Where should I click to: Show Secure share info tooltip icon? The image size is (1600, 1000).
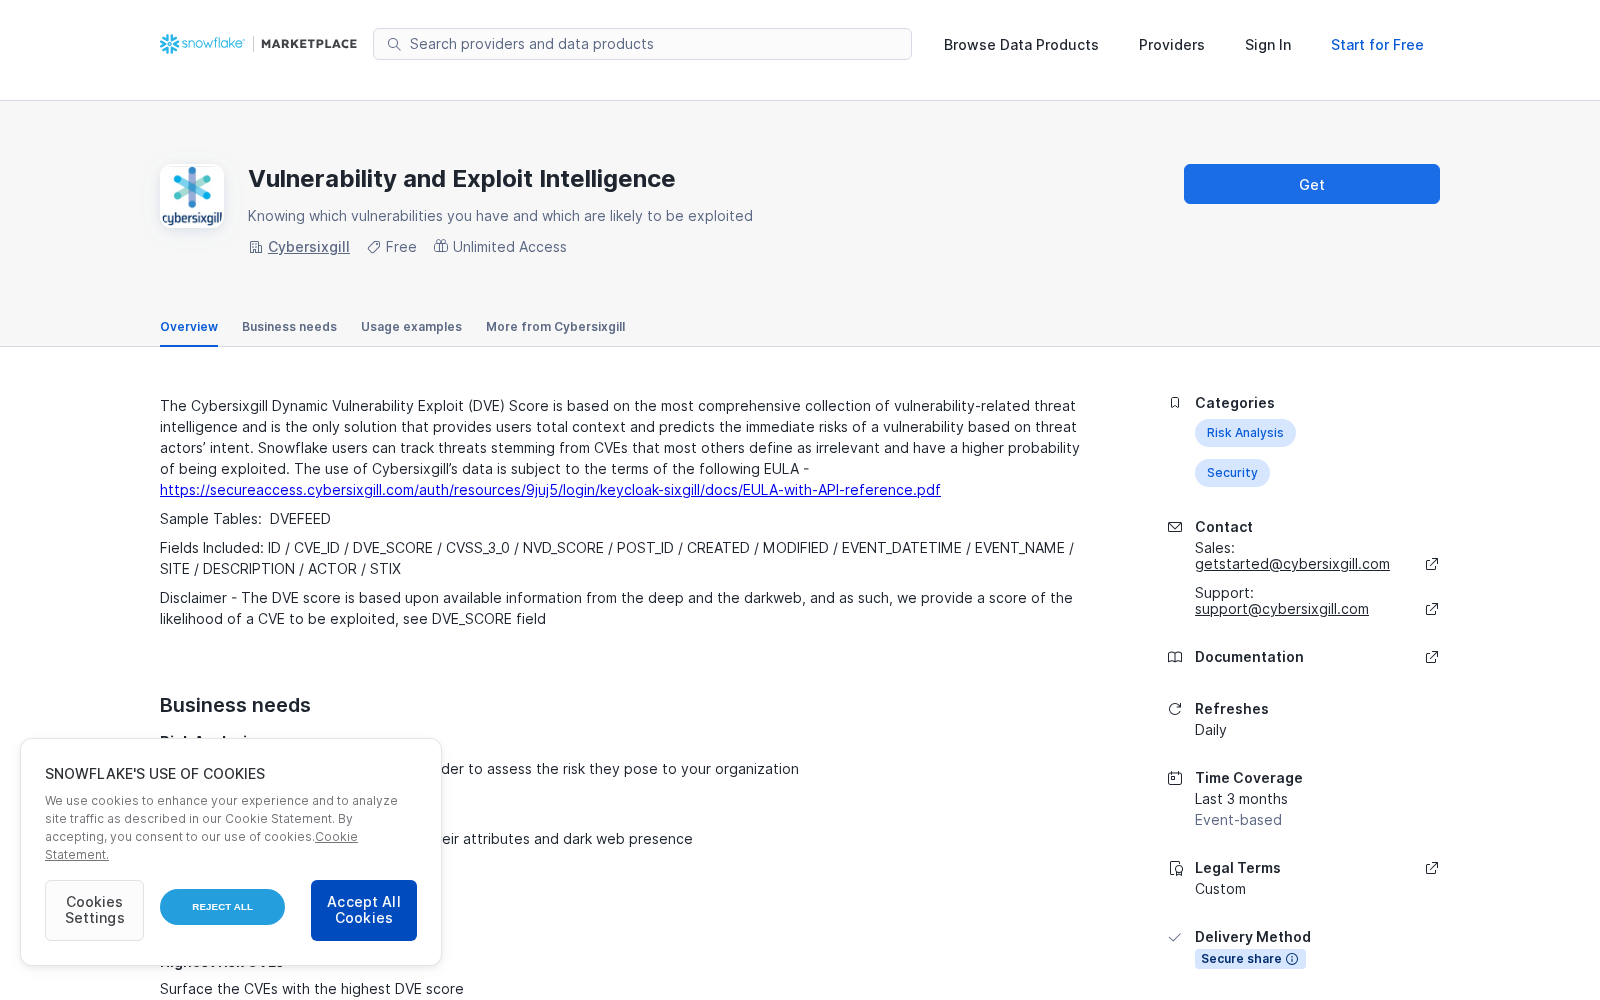point(1292,959)
